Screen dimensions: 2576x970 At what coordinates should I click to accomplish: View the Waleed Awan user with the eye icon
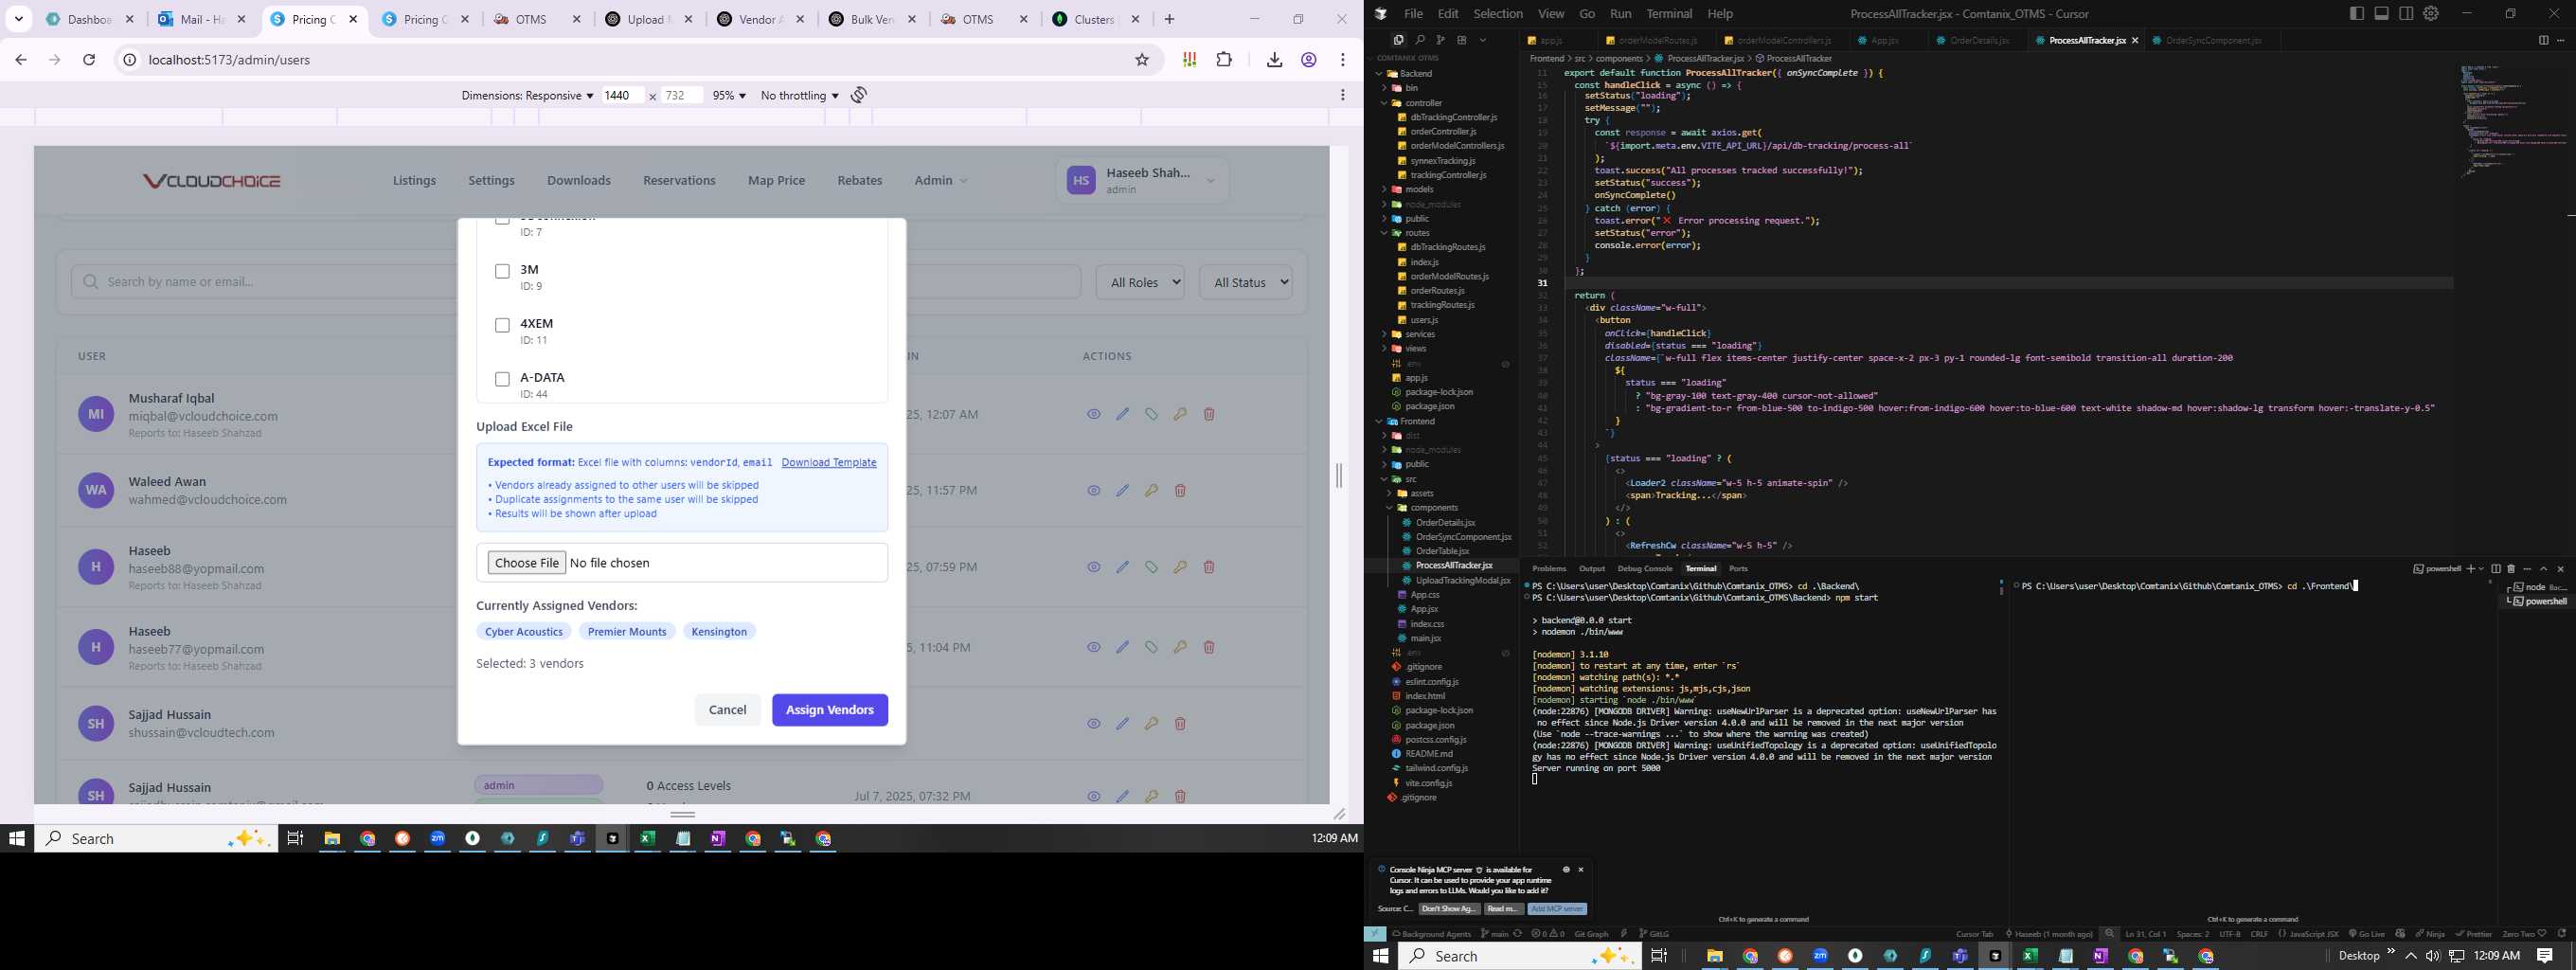pos(1094,491)
